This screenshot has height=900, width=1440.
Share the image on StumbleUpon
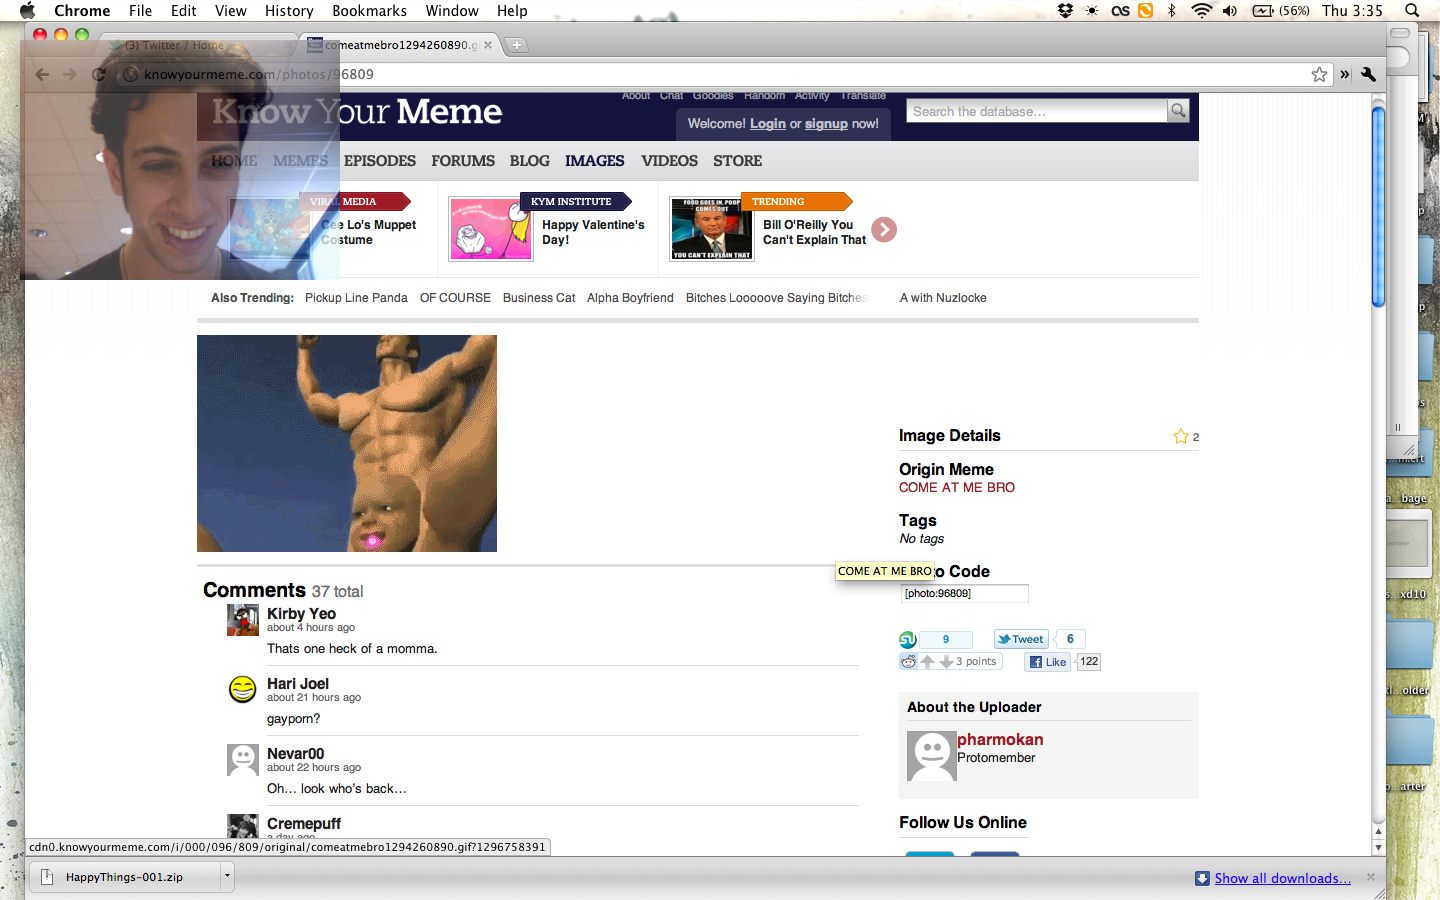908,640
